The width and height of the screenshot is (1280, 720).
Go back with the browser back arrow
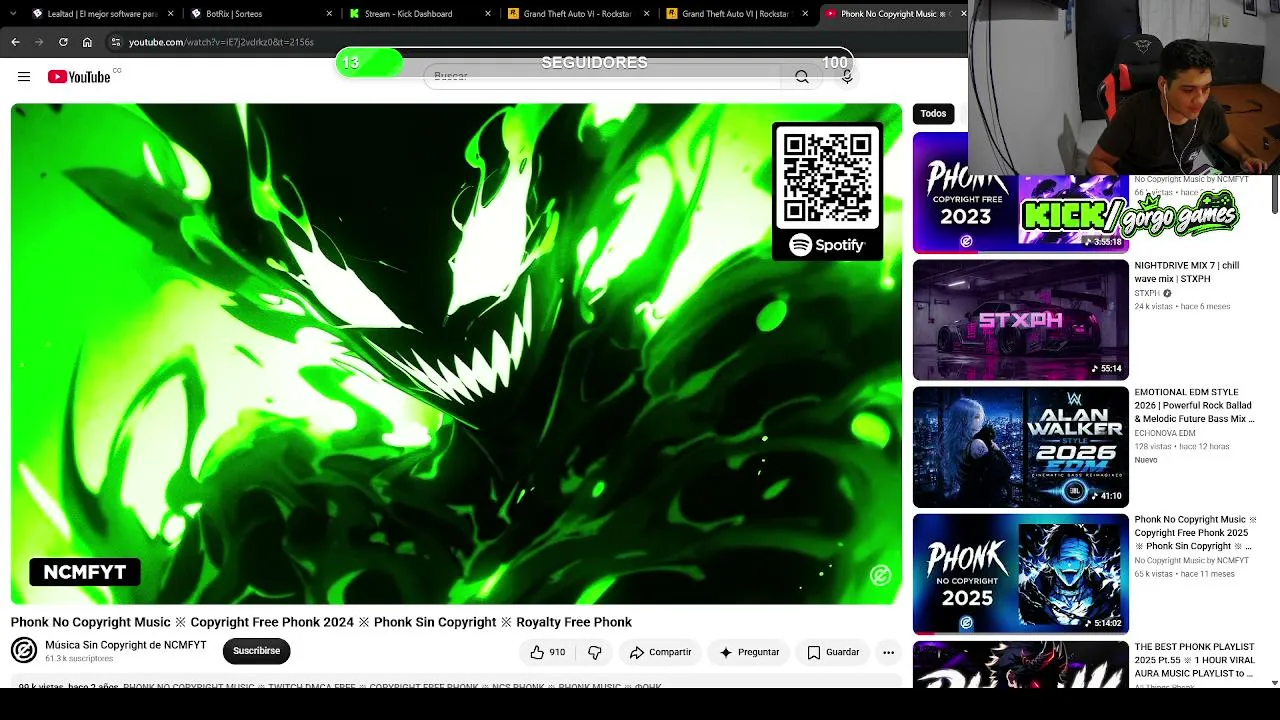point(15,42)
